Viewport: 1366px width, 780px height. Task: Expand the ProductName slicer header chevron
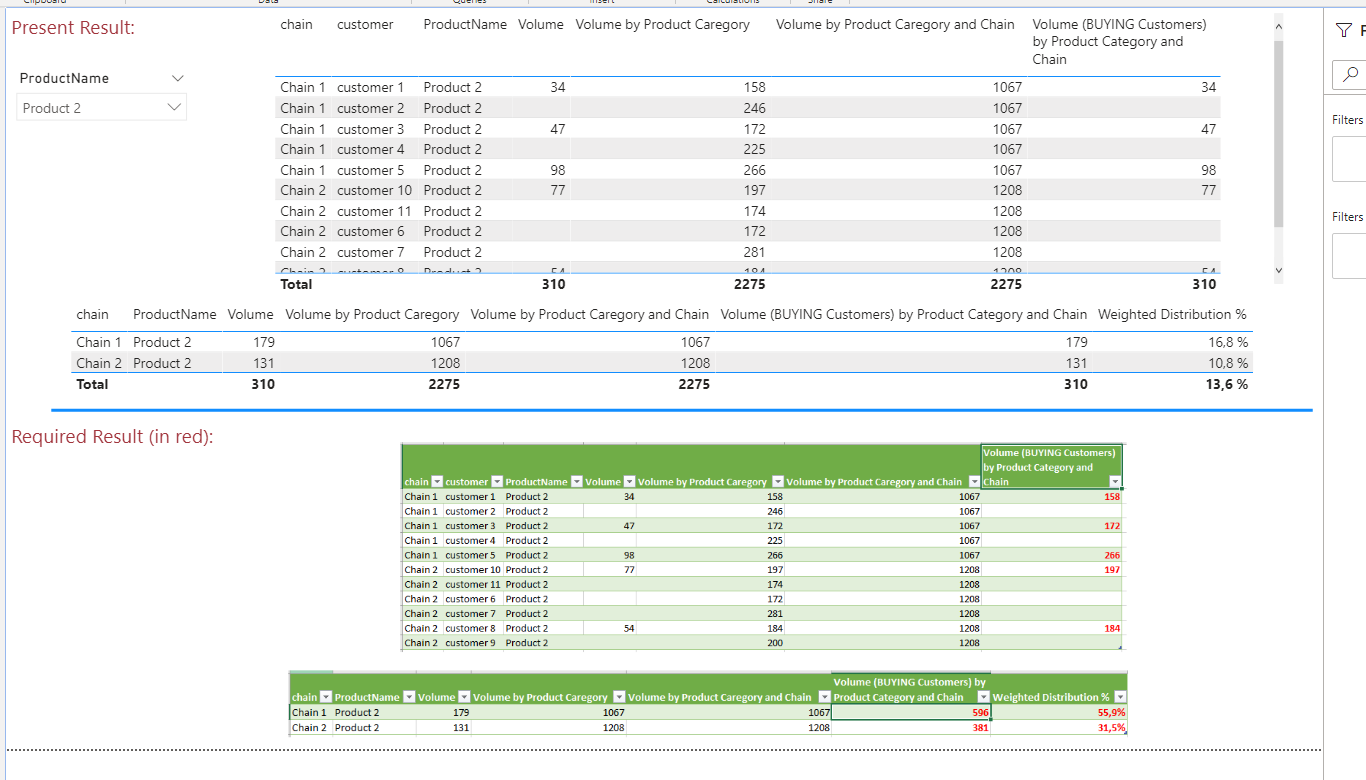(x=178, y=78)
